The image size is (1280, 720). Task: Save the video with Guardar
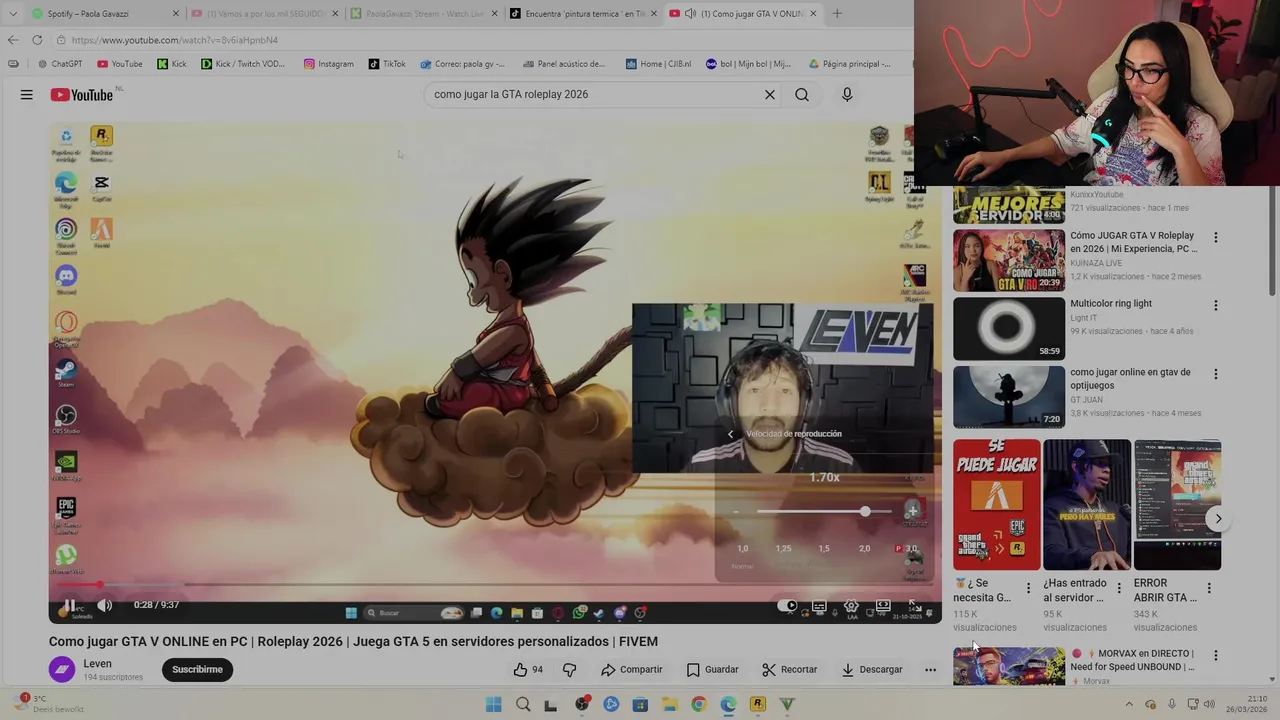(712, 670)
